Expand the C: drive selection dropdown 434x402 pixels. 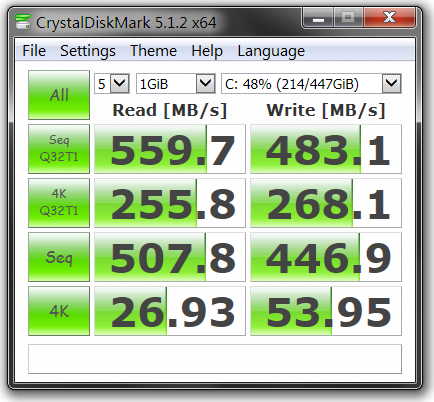click(x=311, y=84)
